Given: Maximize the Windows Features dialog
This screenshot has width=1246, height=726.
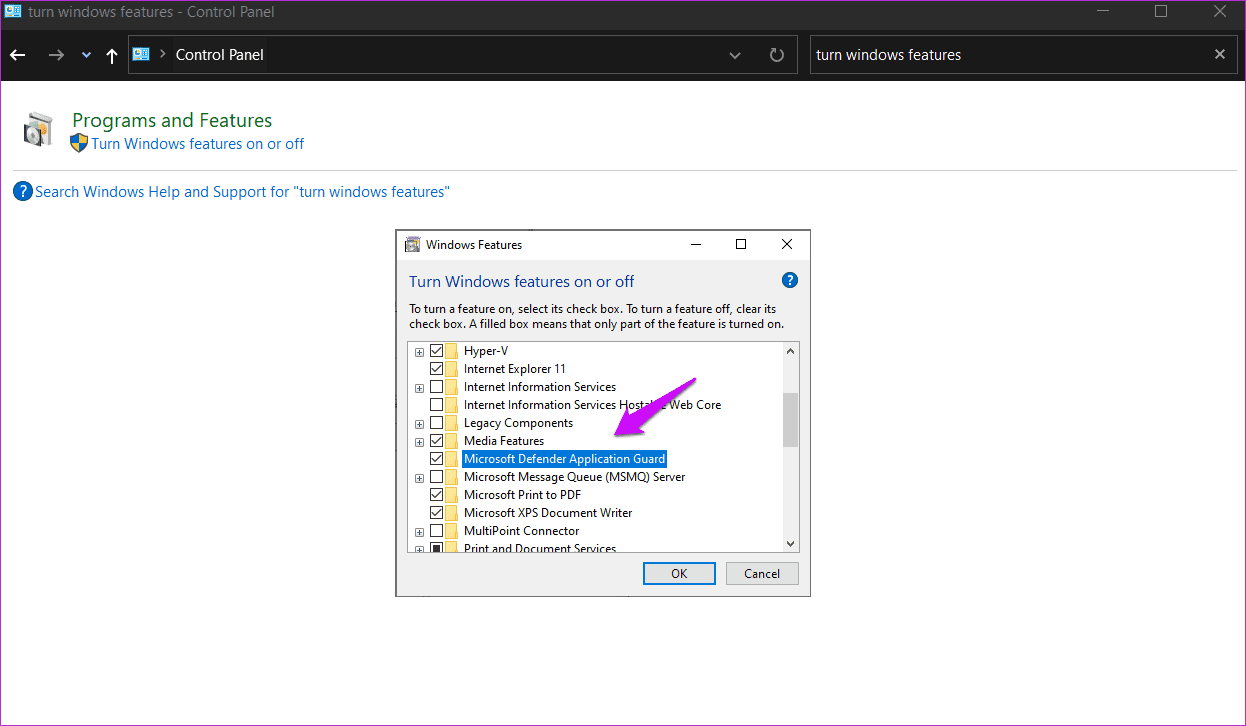Looking at the screenshot, I should pos(741,244).
